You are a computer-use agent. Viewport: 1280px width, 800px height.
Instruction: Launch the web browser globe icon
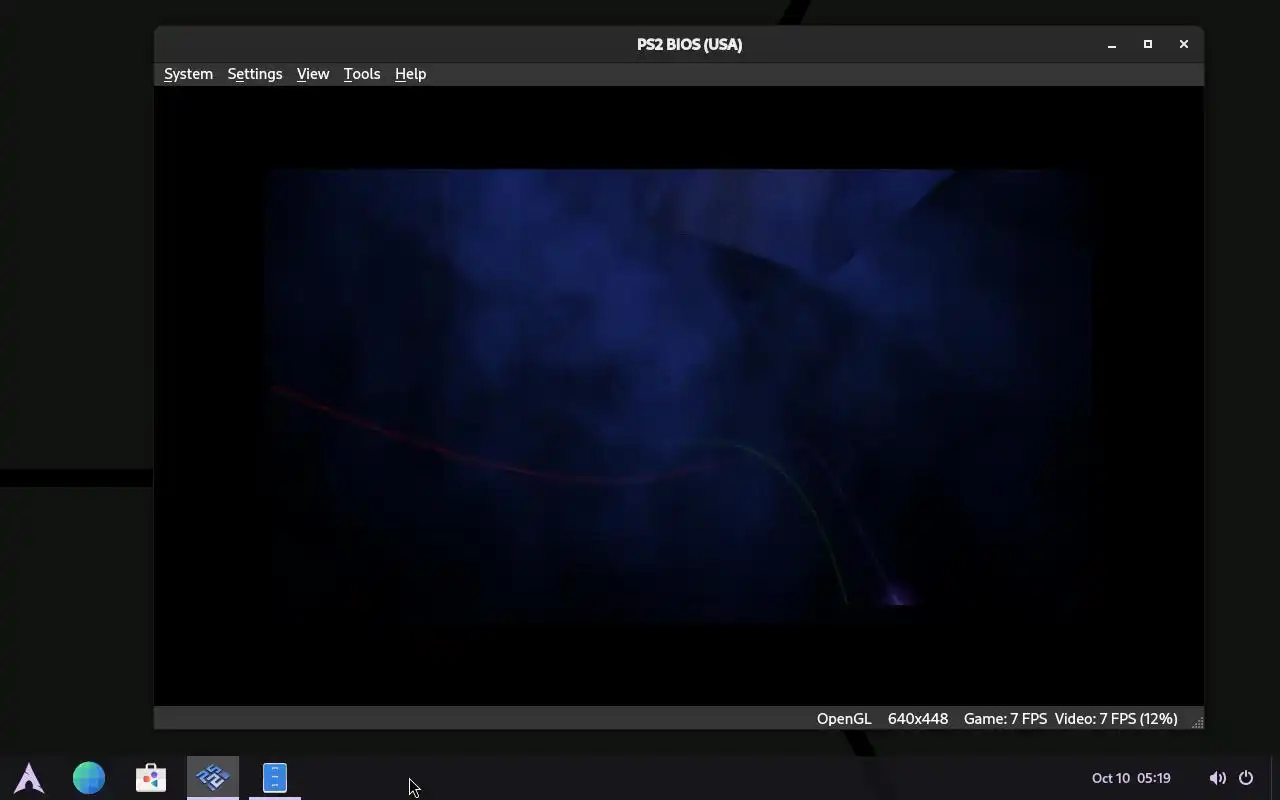coord(89,777)
